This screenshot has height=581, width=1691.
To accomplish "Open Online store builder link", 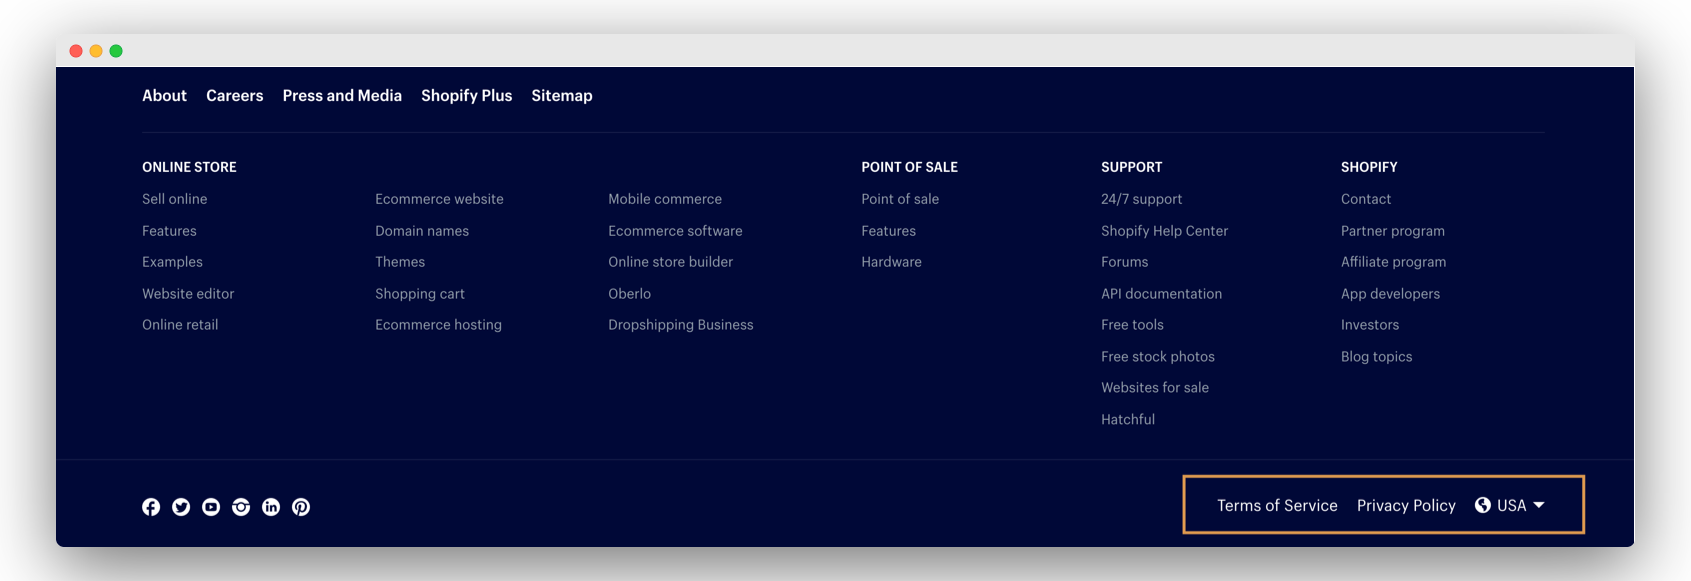I will (670, 262).
